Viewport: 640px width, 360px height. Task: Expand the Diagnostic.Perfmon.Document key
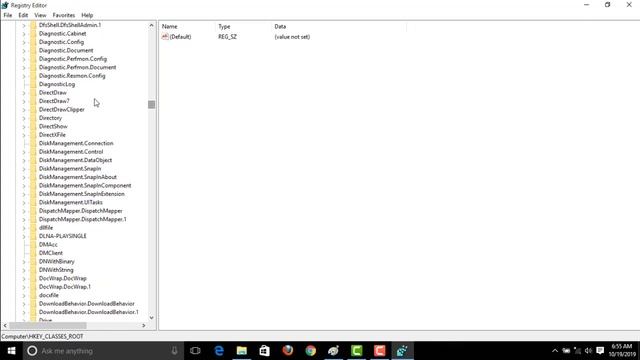click(x=24, y=67)
